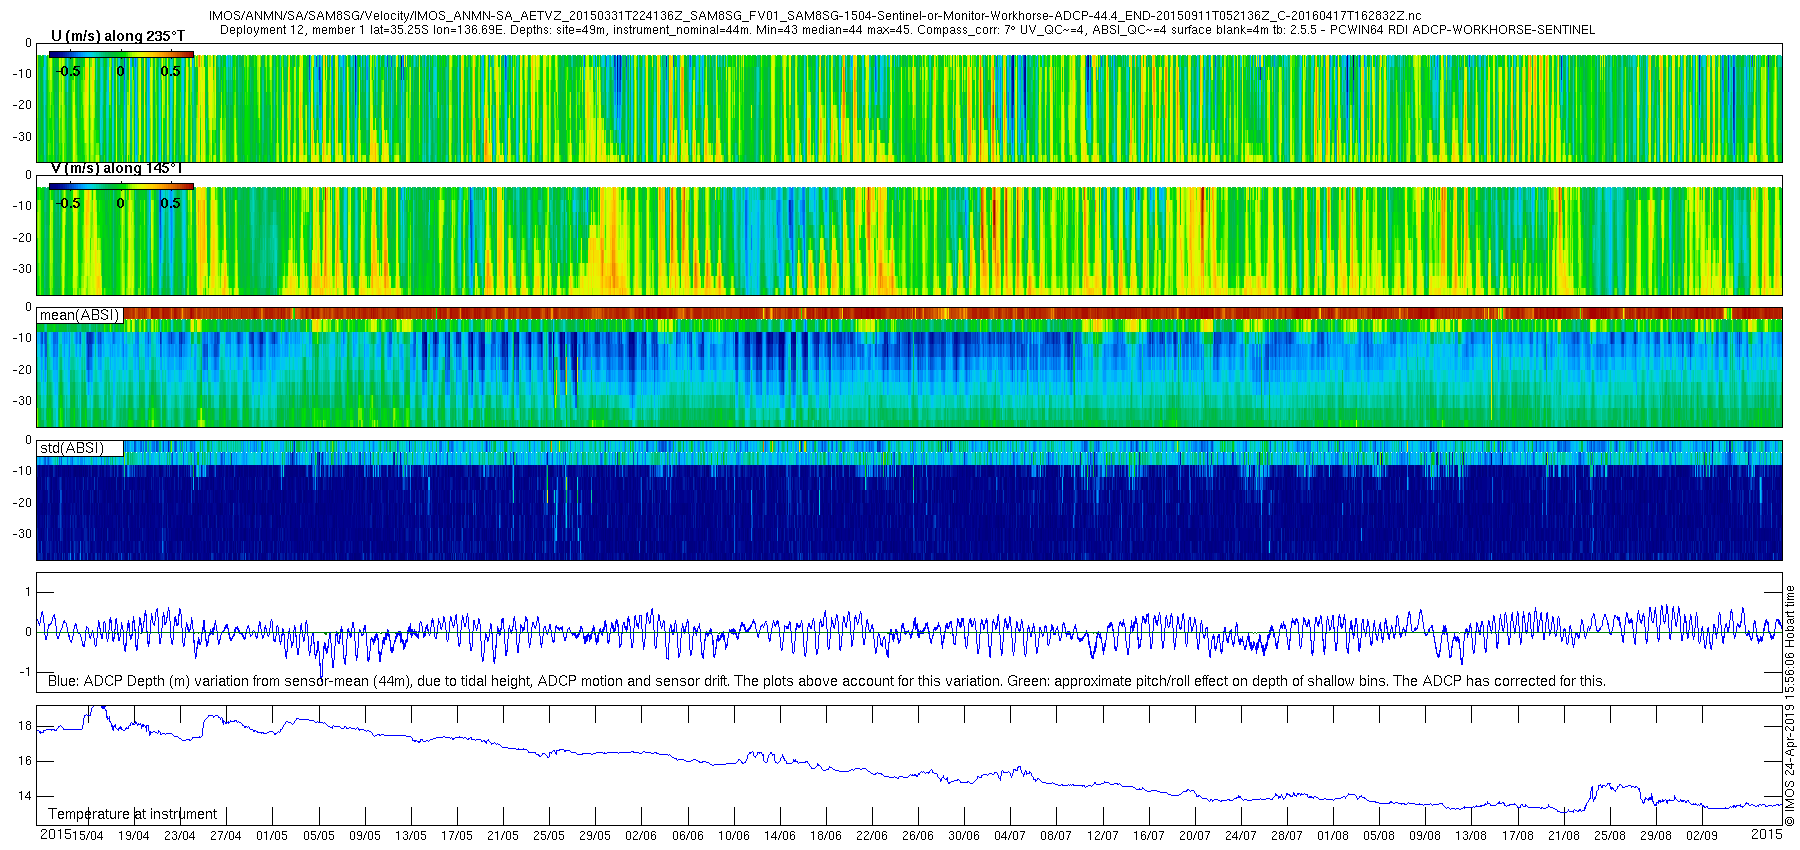Click the 'mean(ABSI)' panel label
The width and height of the screenshot is (1800, 850).
click(79, 315)
